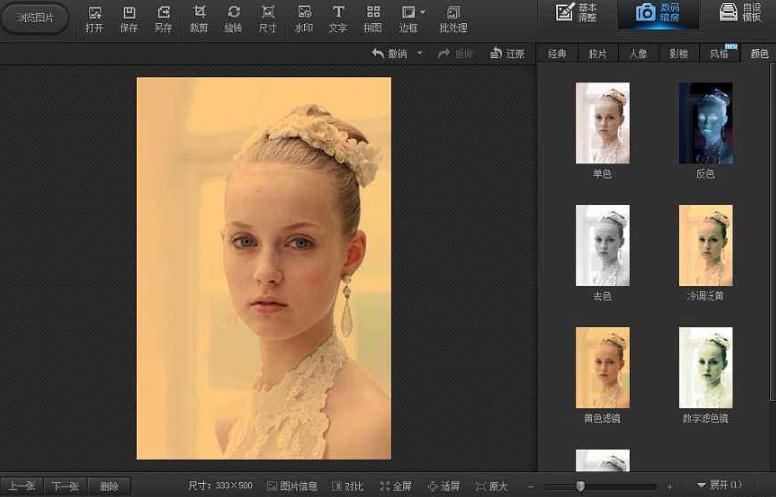Select the 旋转 (Rotate) tool
Viewport: 776px width, 497px height.
[x=233, y=19]
